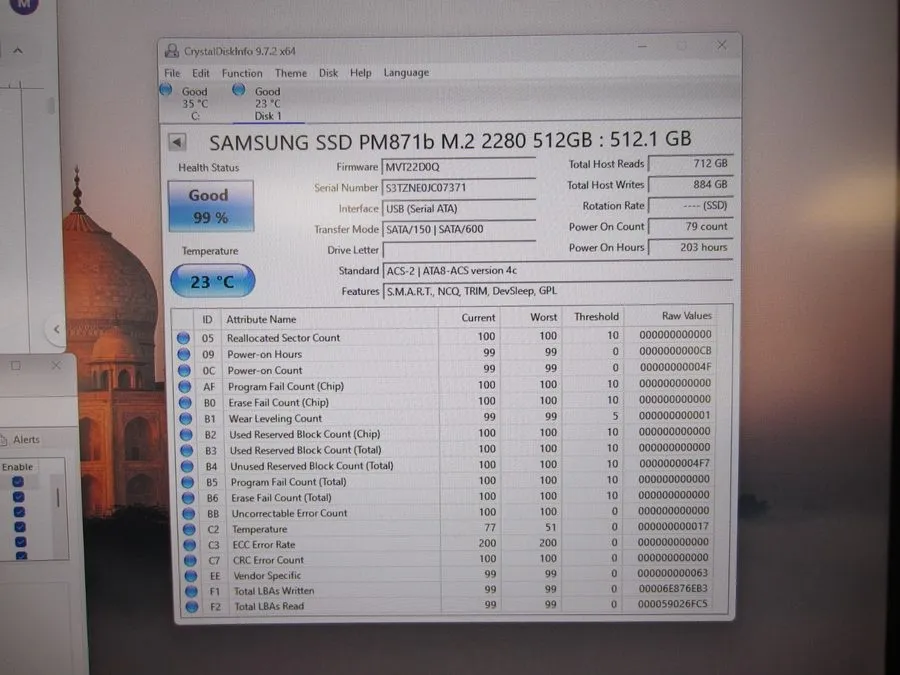Toggle the first Enable checkbox in left window

18,482
